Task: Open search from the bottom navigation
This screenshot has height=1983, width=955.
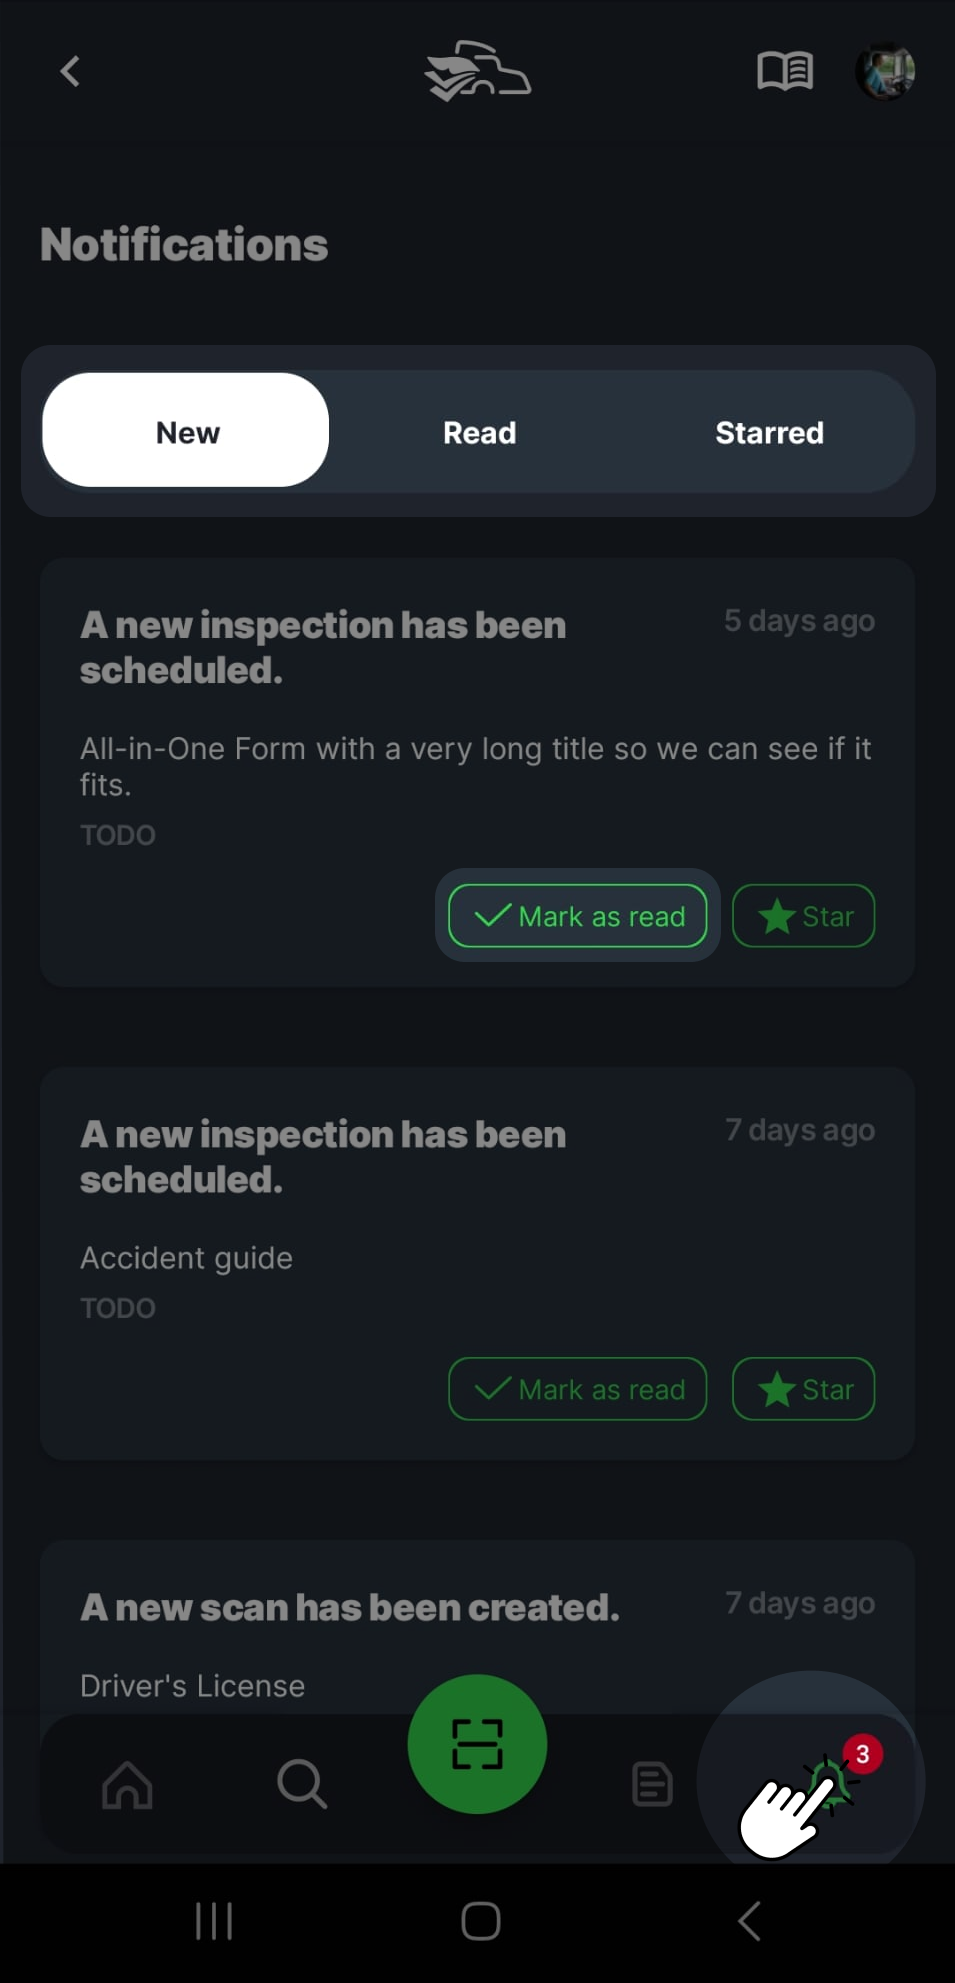Action: pyautogui.click(x=301, y=1784)
